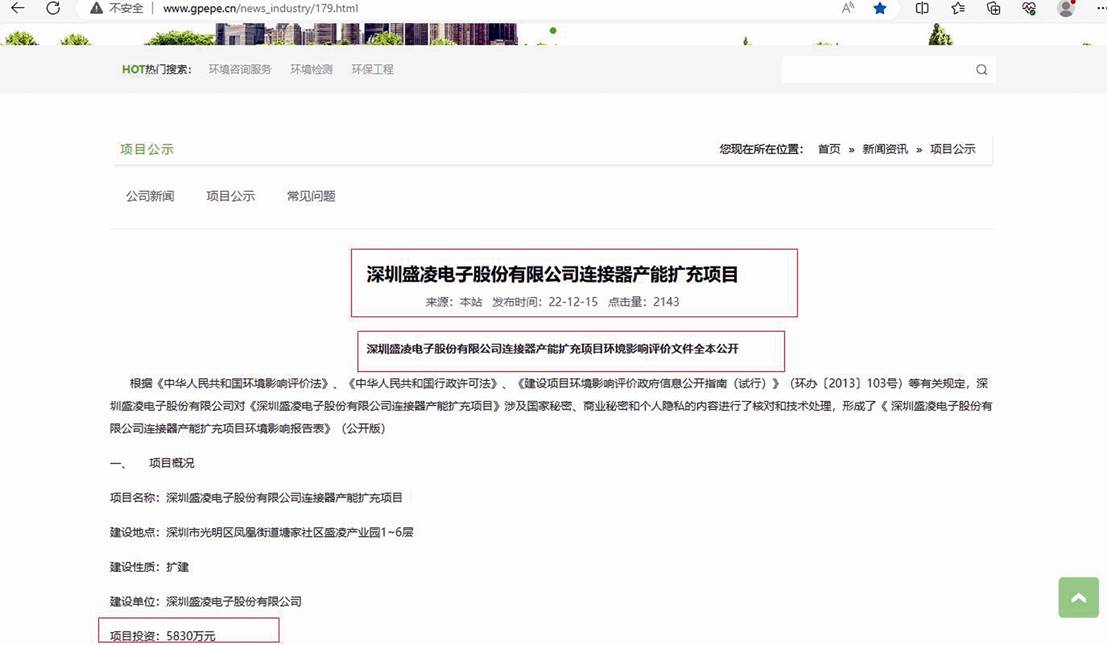The image size is (1107, 645).
Task: Switch to the 常见问题 tab
Action: click(x=311, y=196)
